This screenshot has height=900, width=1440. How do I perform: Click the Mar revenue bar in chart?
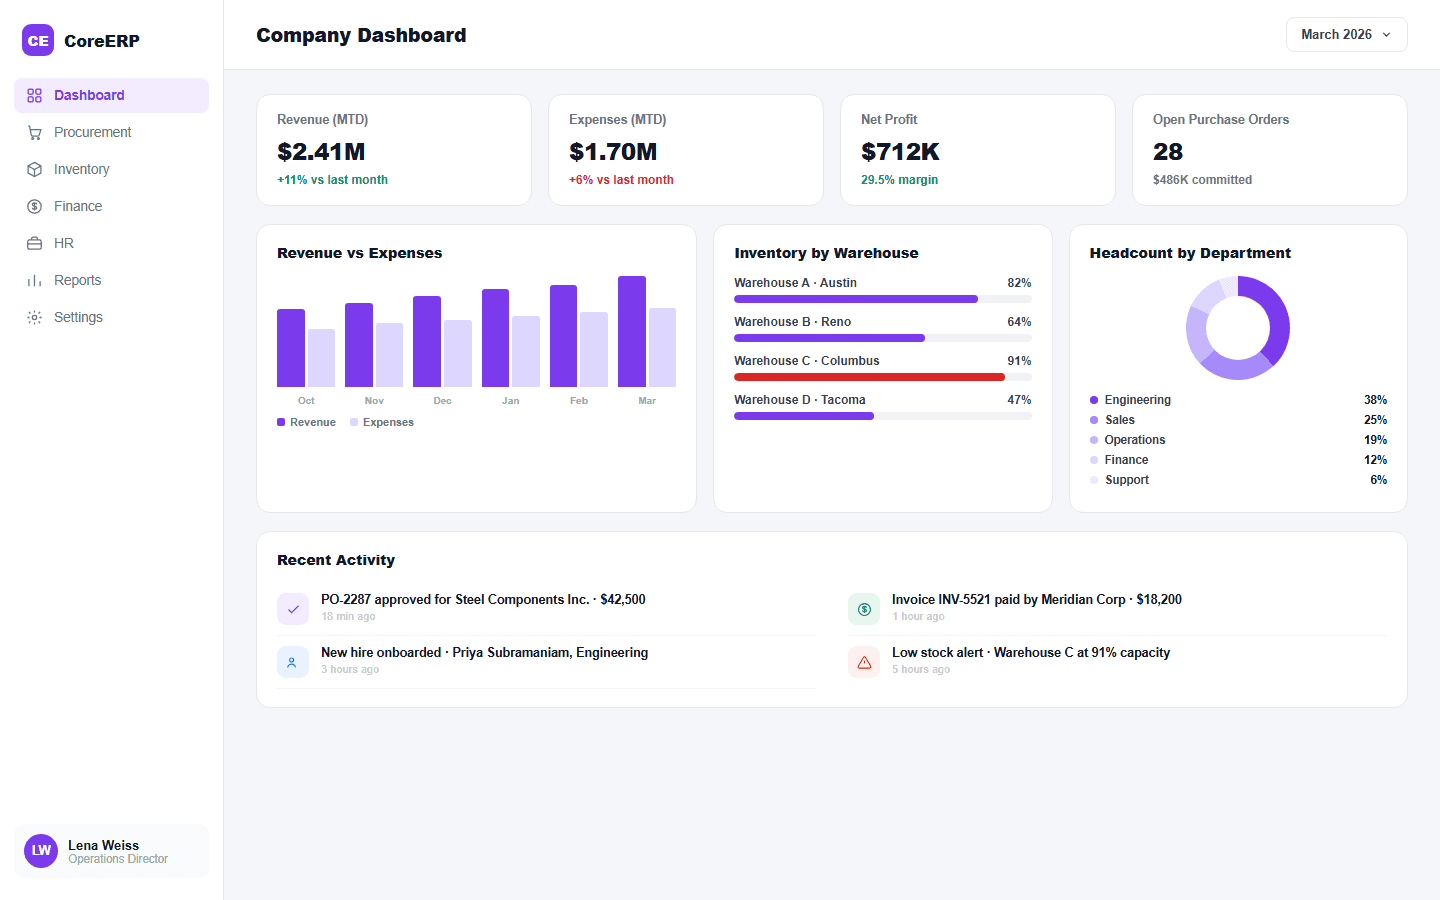click(x=632, y=331)
